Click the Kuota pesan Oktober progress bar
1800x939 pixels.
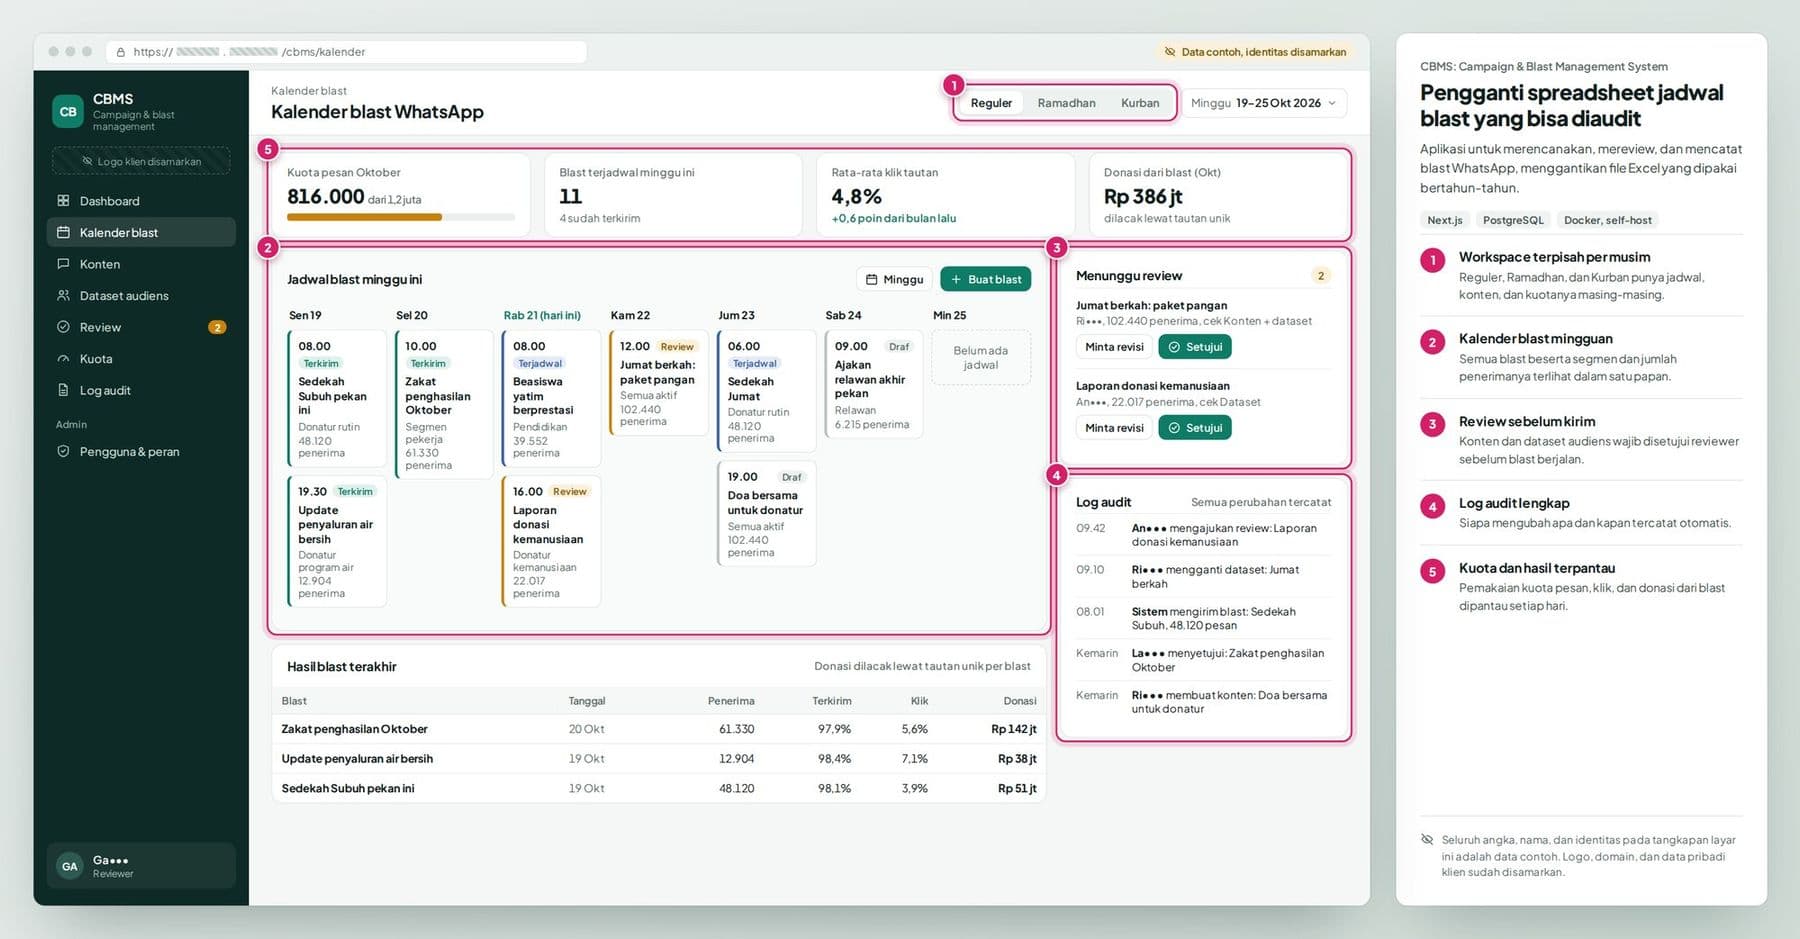point(400,217)
